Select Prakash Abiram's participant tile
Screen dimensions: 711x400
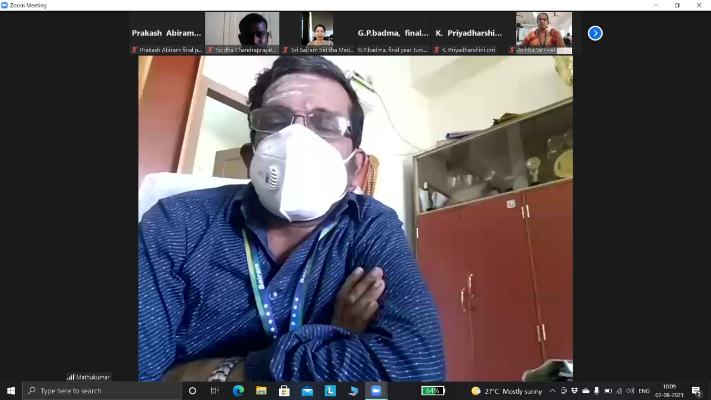[166, 33]
